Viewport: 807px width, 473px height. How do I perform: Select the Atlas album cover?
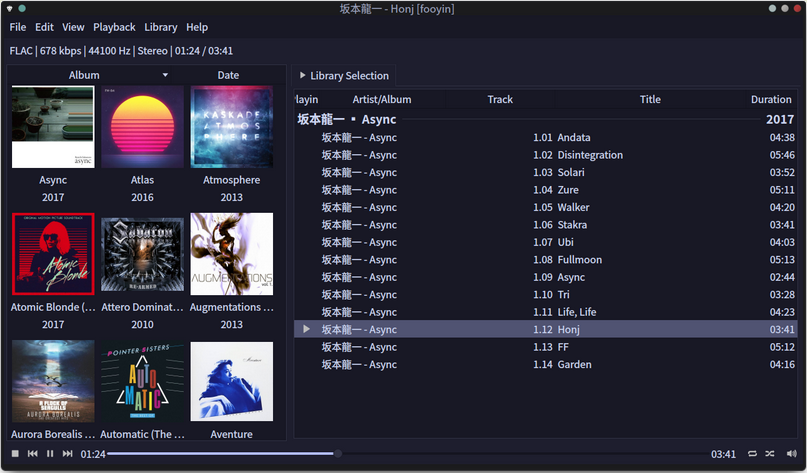tap(143, 127)
